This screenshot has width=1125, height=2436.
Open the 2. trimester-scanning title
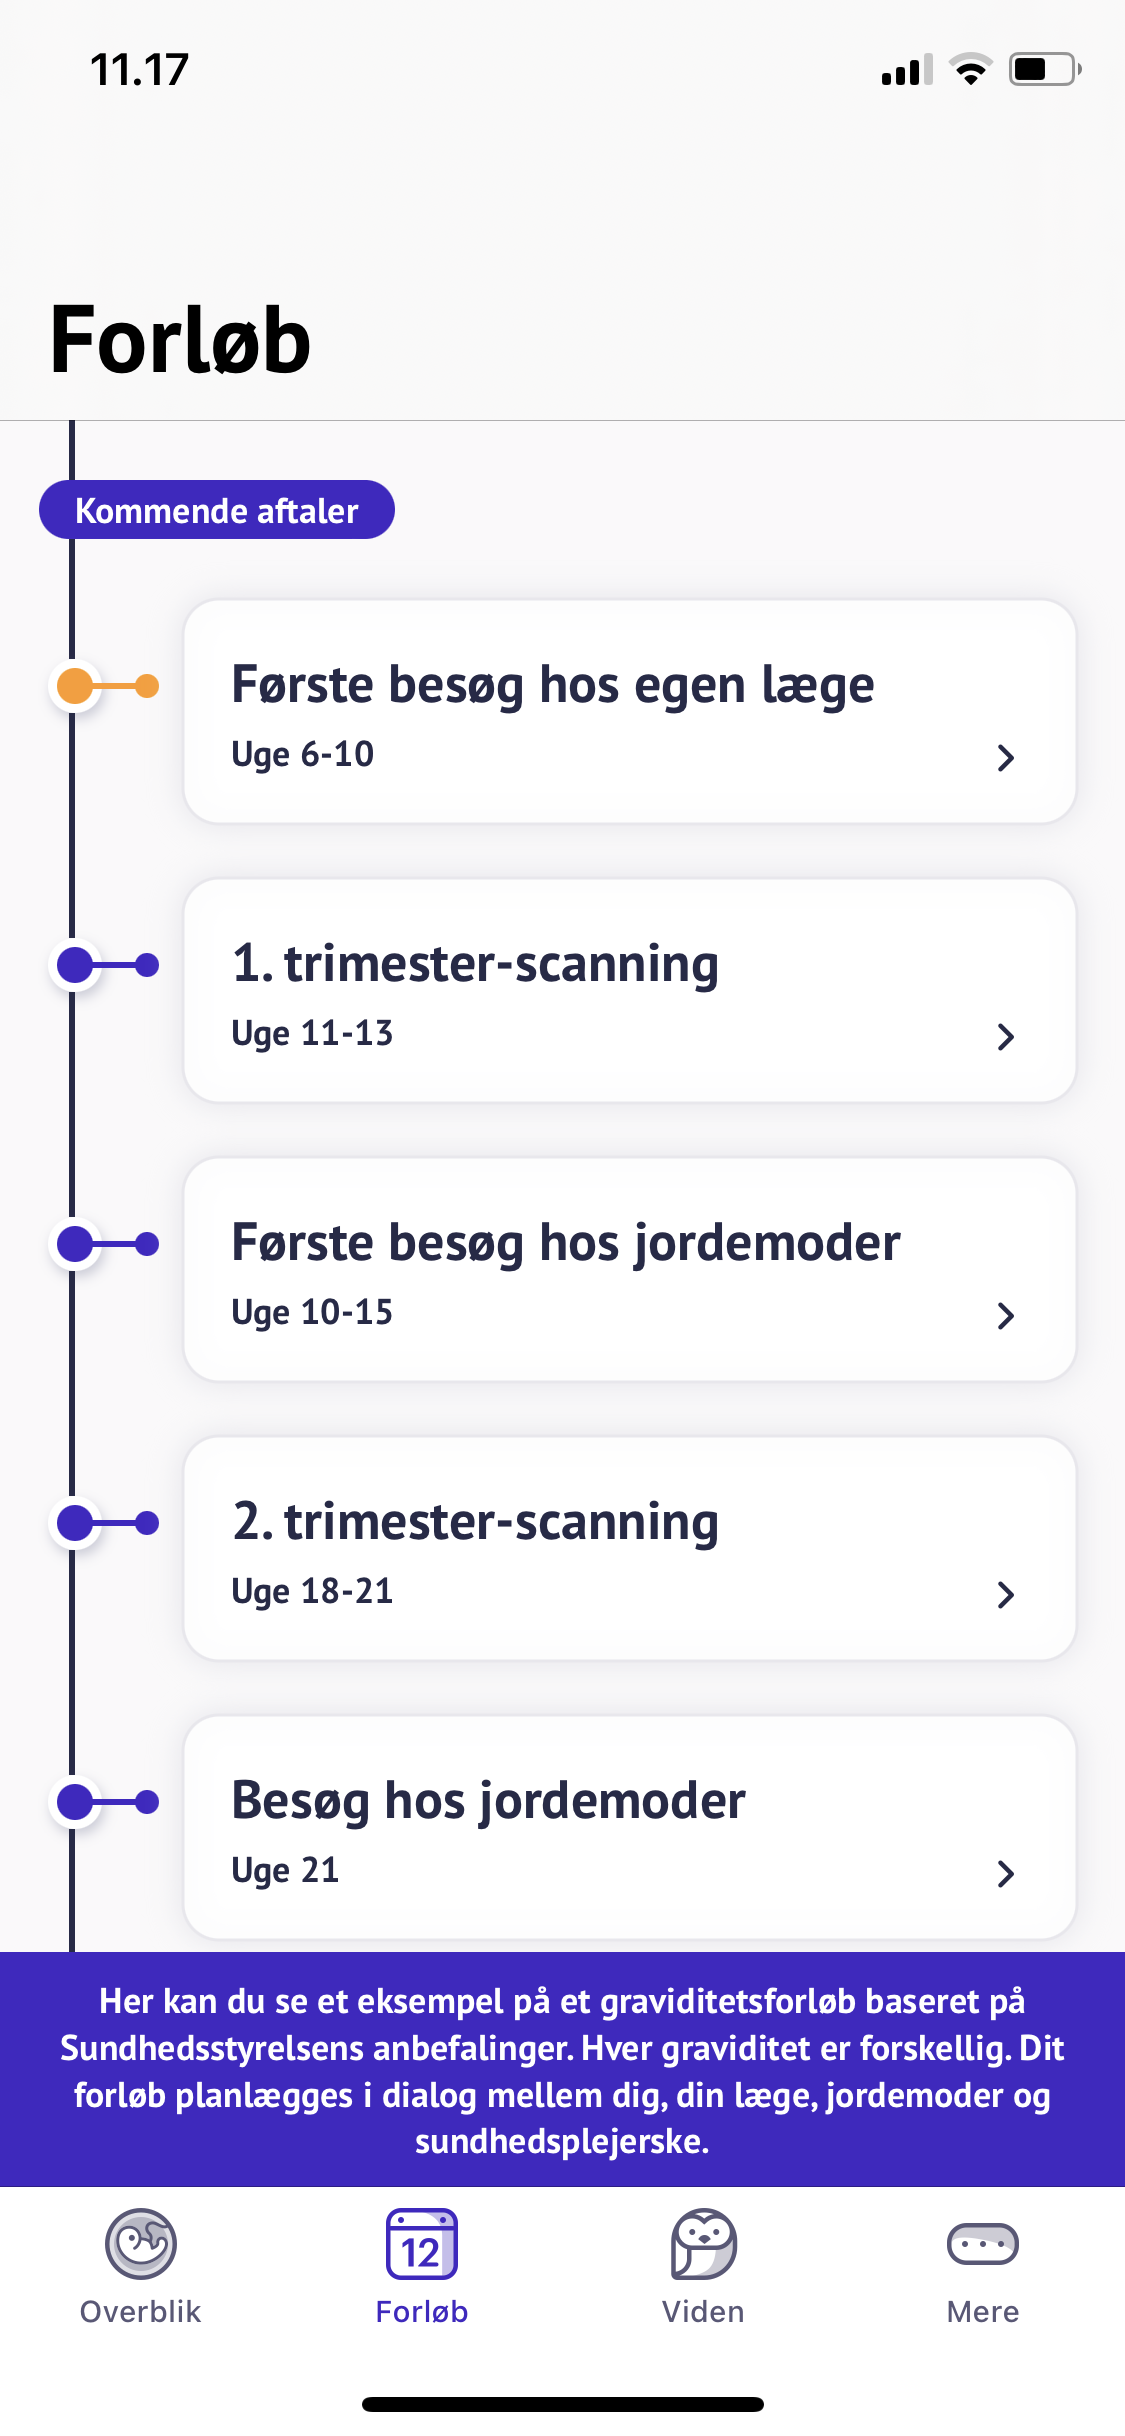[476, 1522]
